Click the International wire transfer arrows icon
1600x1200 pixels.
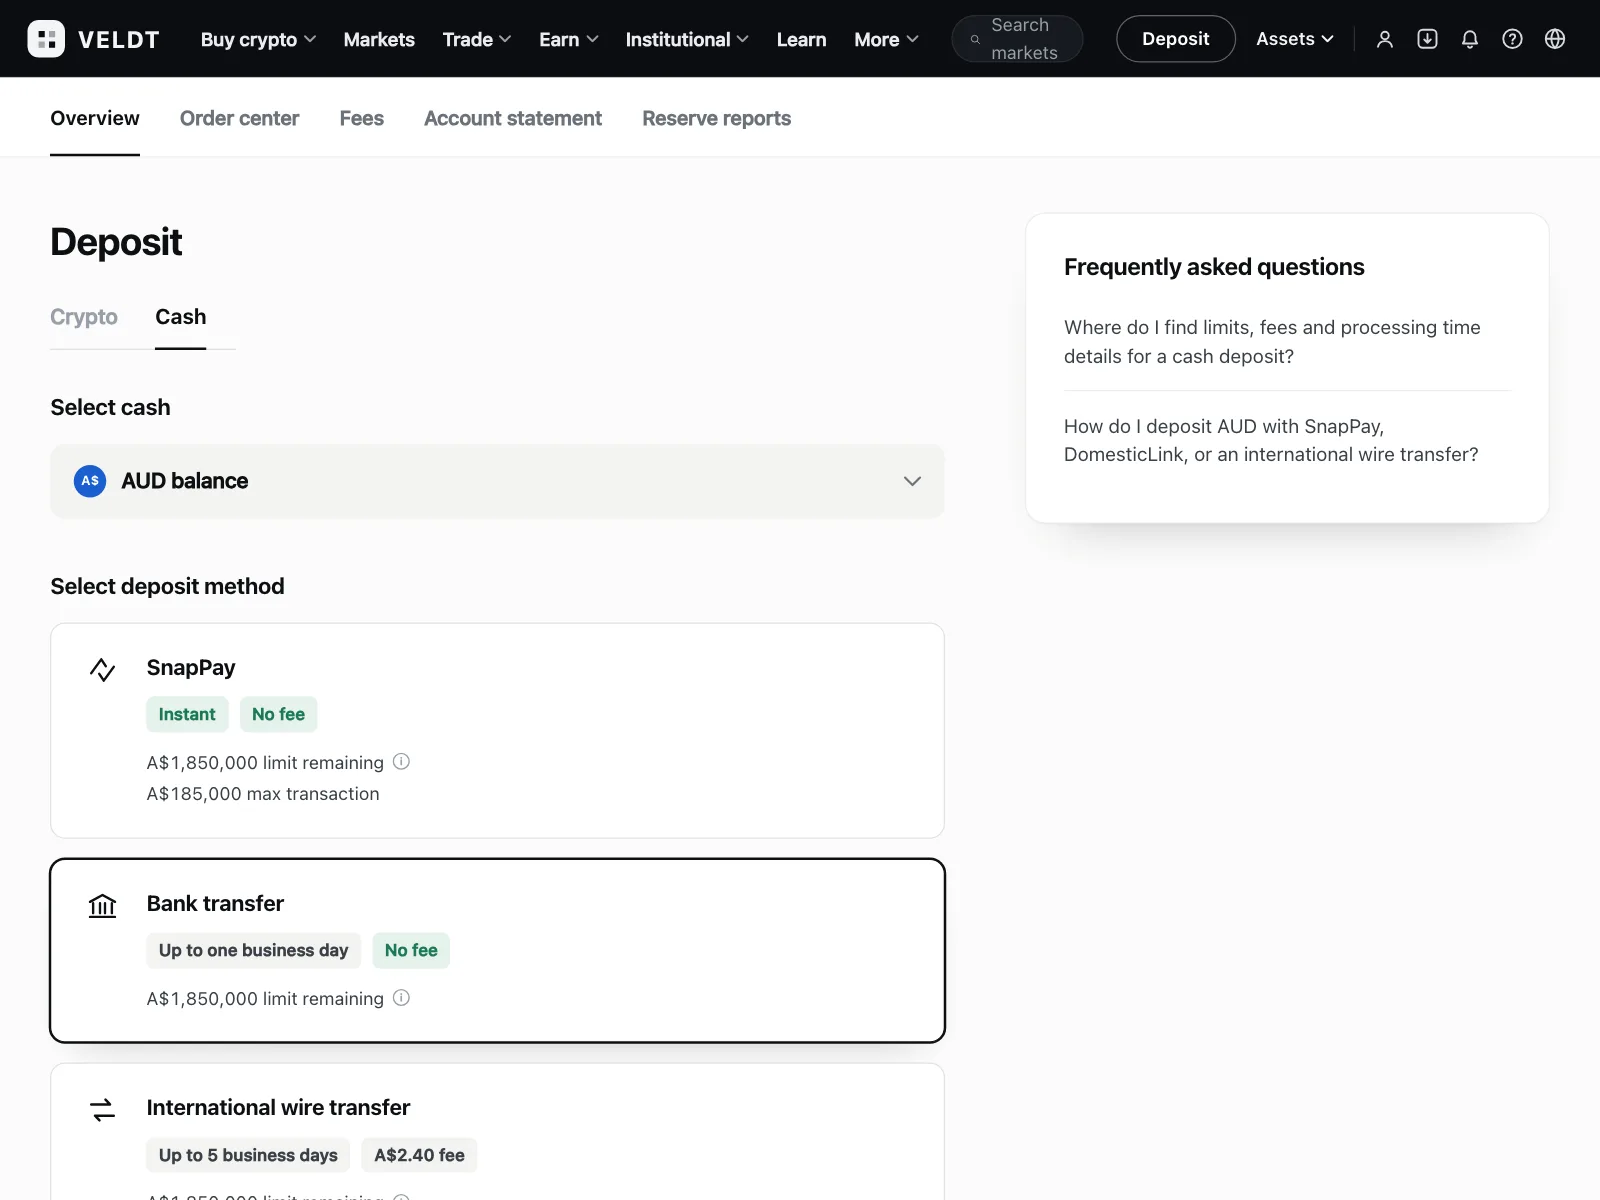pyautogui.click(x=102, y=1109)
